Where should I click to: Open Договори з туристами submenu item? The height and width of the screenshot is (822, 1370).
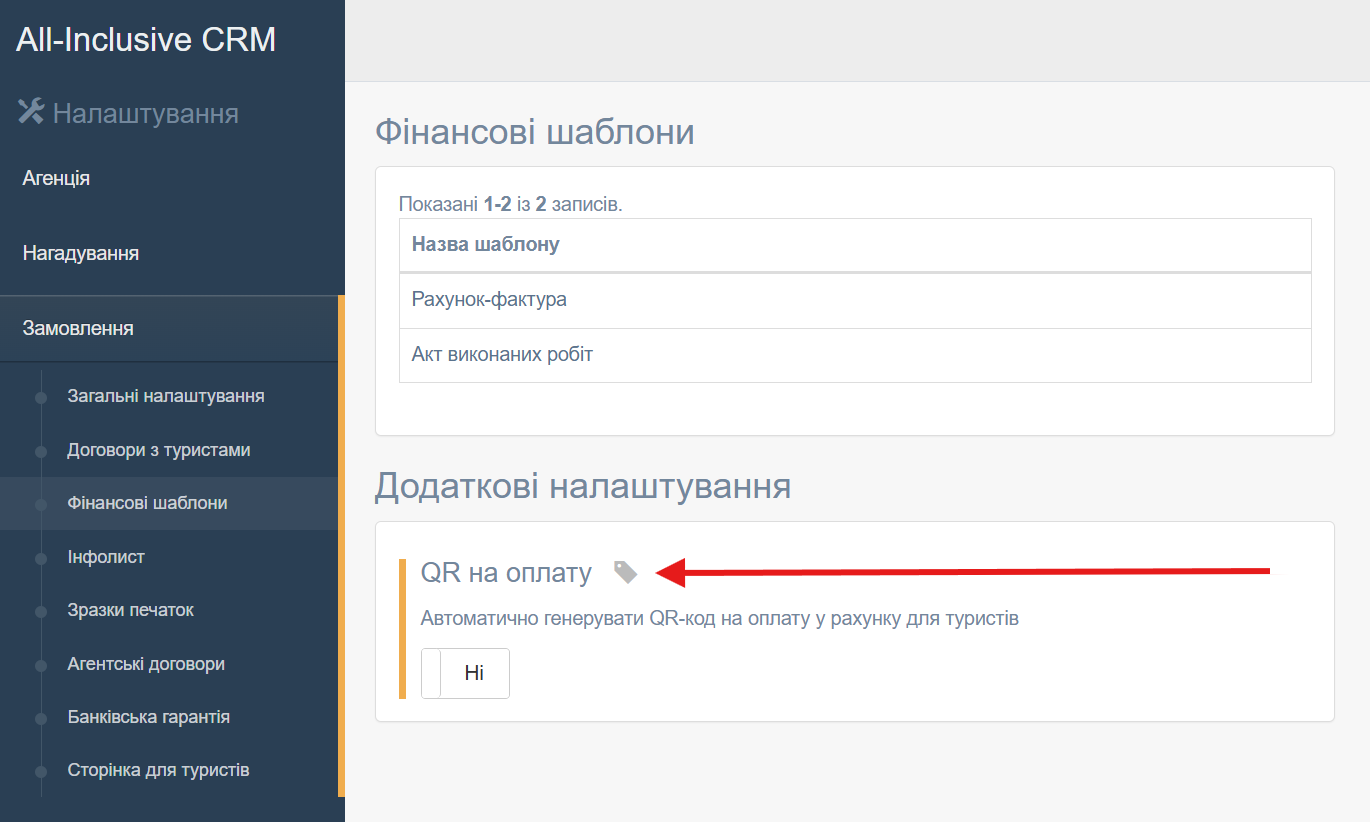click(159, 450)
